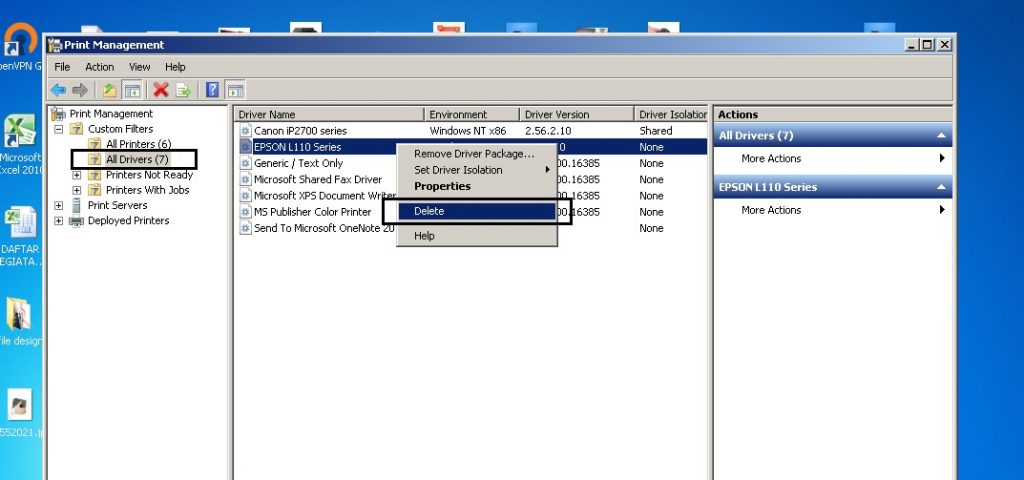Click the All Printers (6) filter icon
The image size is (1024, 480).
[95, 144]
